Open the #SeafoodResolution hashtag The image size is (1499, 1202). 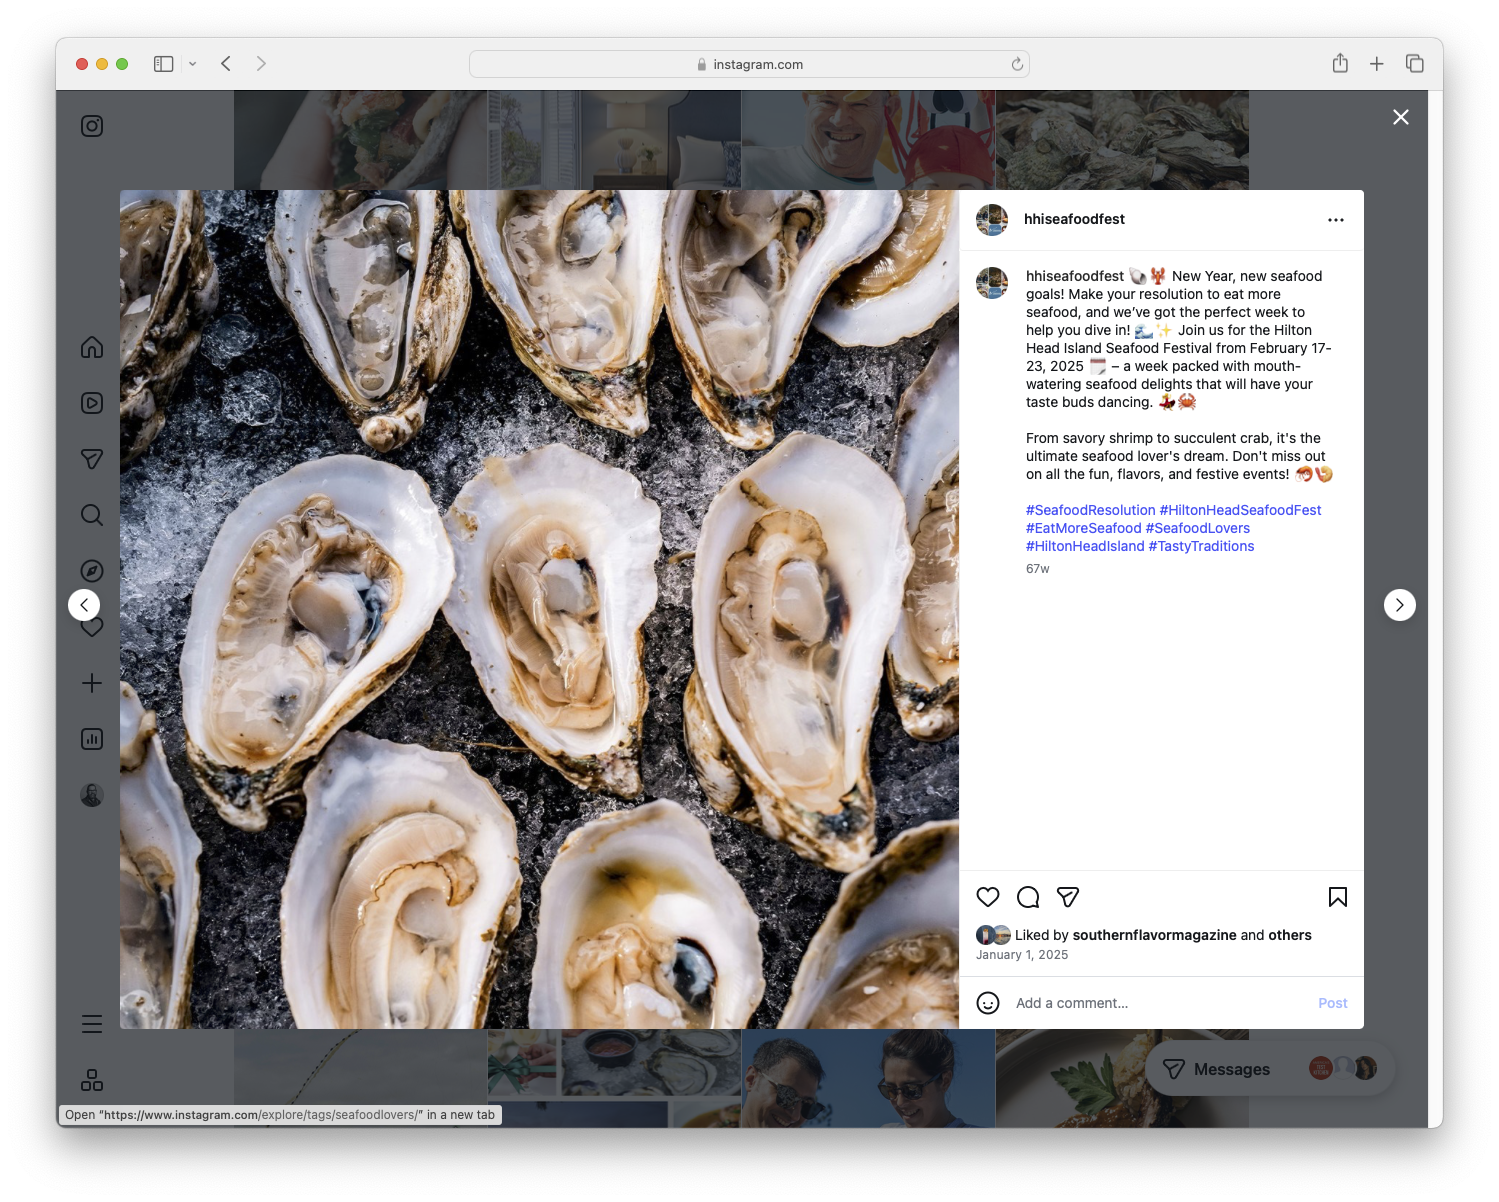click(x=1090, y=510)
